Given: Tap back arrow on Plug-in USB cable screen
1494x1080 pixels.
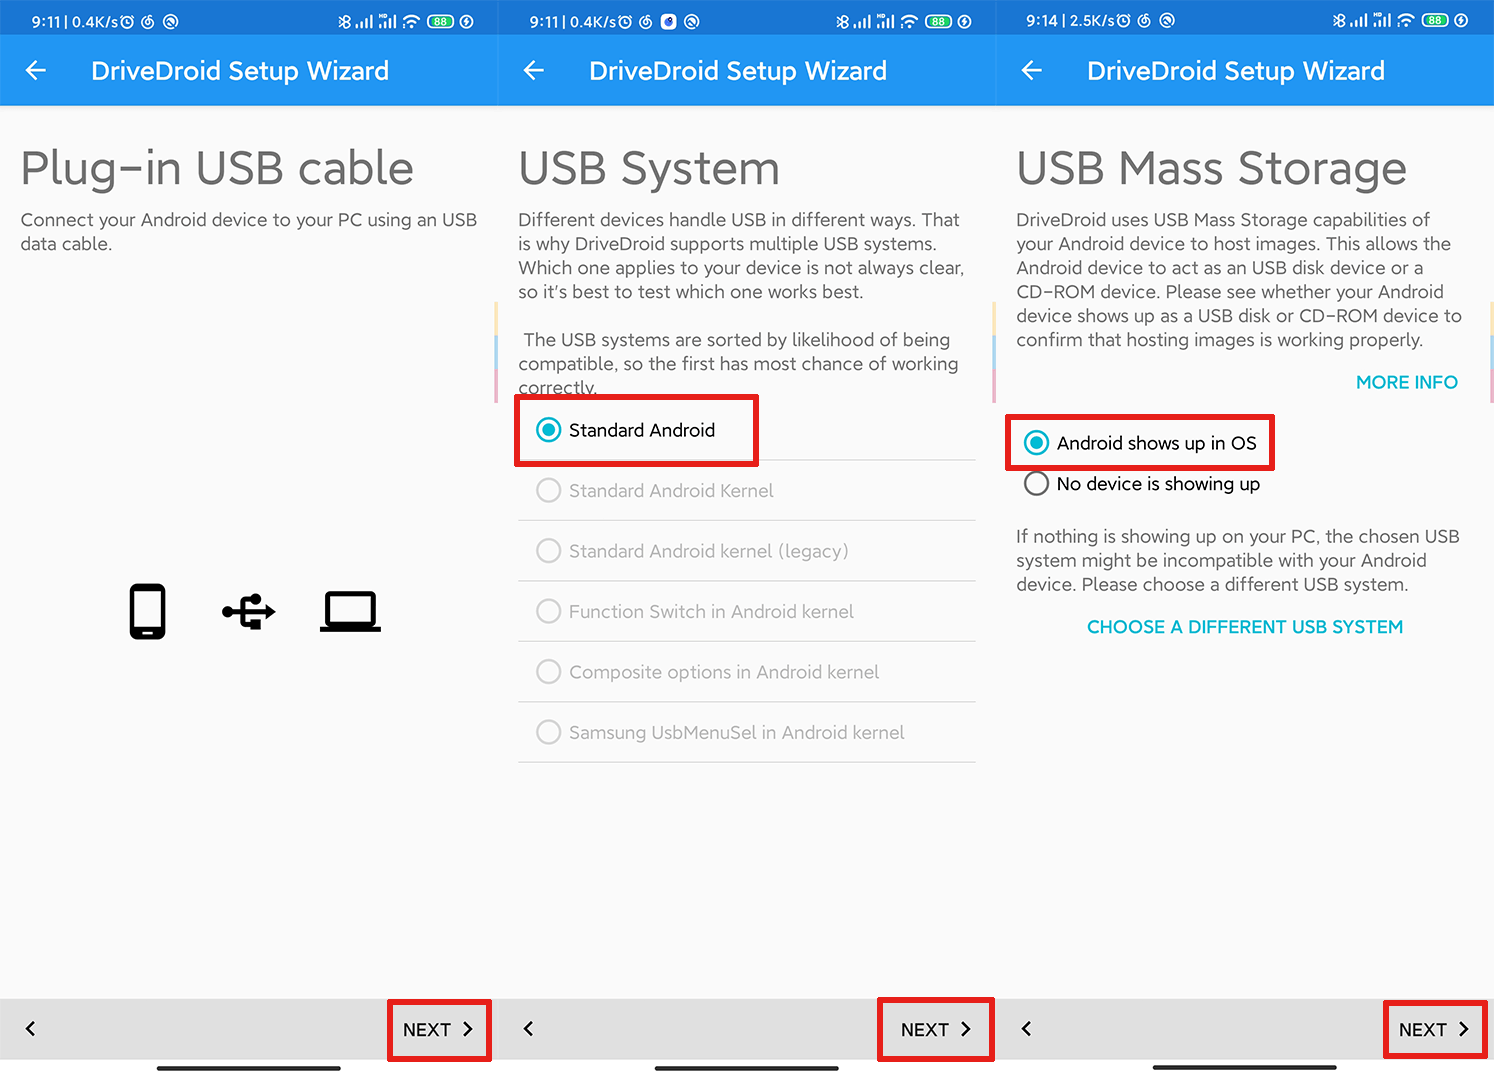Looking at the screenshot, I should pyautogui.click(x=36, y=70).
